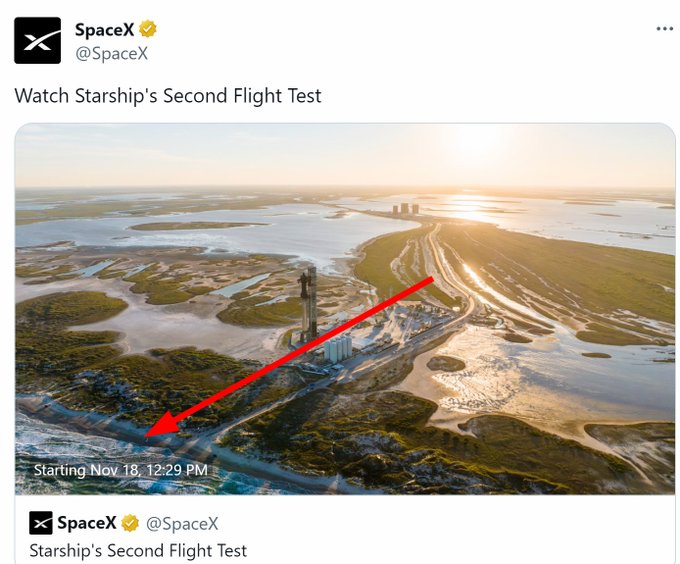Open the bold SpaceX name in the quoted post
The image size is (680, 564).
coord(86,523)
